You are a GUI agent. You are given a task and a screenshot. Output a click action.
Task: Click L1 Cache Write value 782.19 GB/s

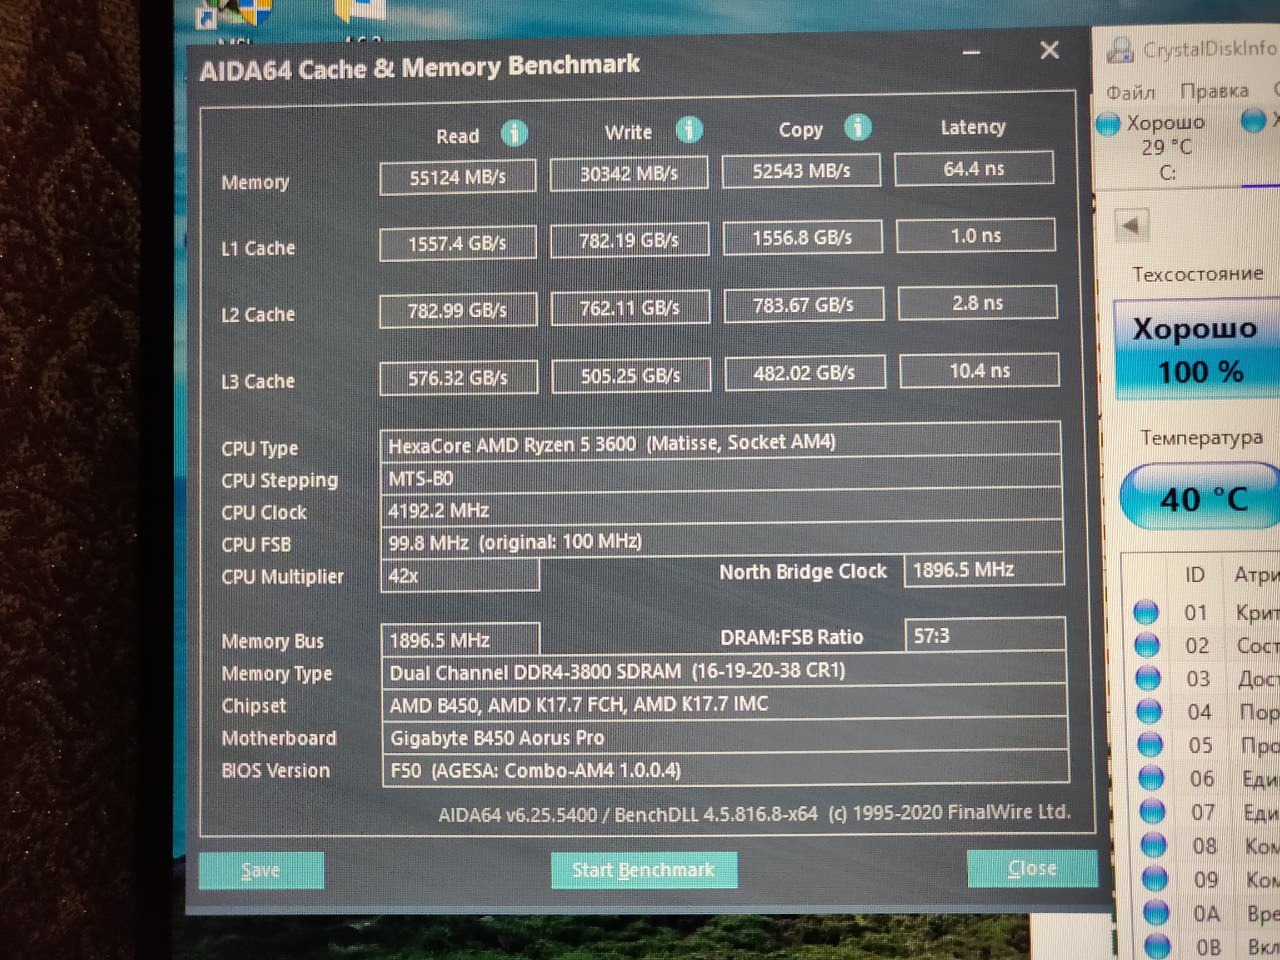point(630,240)
